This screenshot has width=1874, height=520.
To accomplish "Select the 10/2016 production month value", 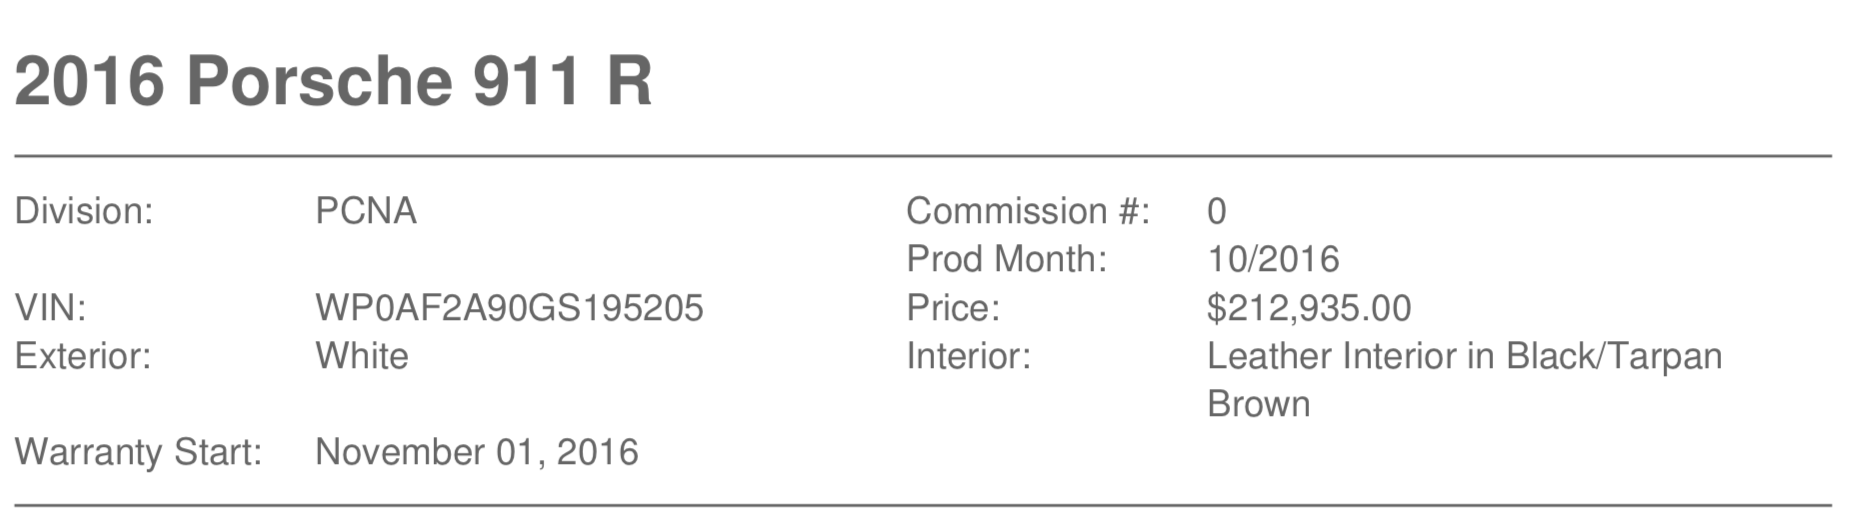I will pyautogui.click(x=1273, y=259).
